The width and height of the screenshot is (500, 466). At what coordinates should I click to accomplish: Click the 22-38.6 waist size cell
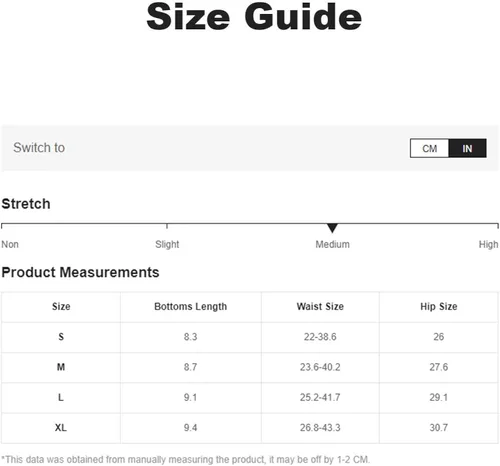pos(320,337)
